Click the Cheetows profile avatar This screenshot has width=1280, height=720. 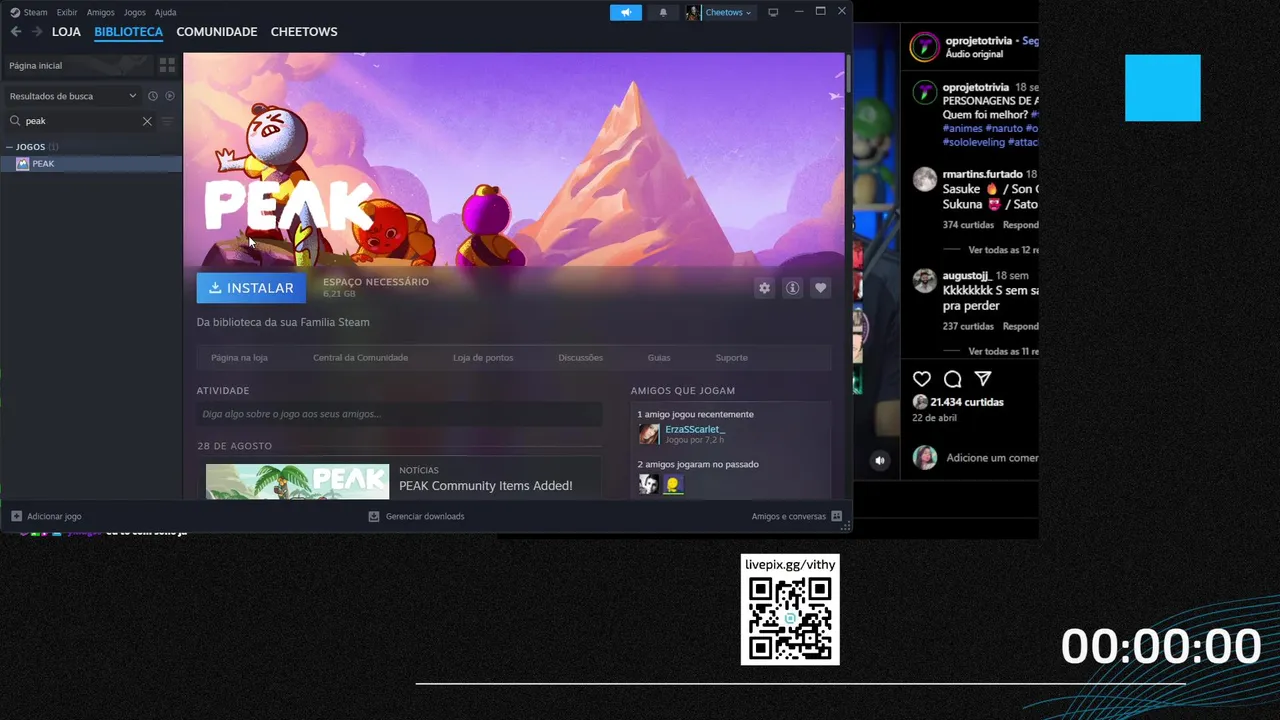click(x=693, y=12)
